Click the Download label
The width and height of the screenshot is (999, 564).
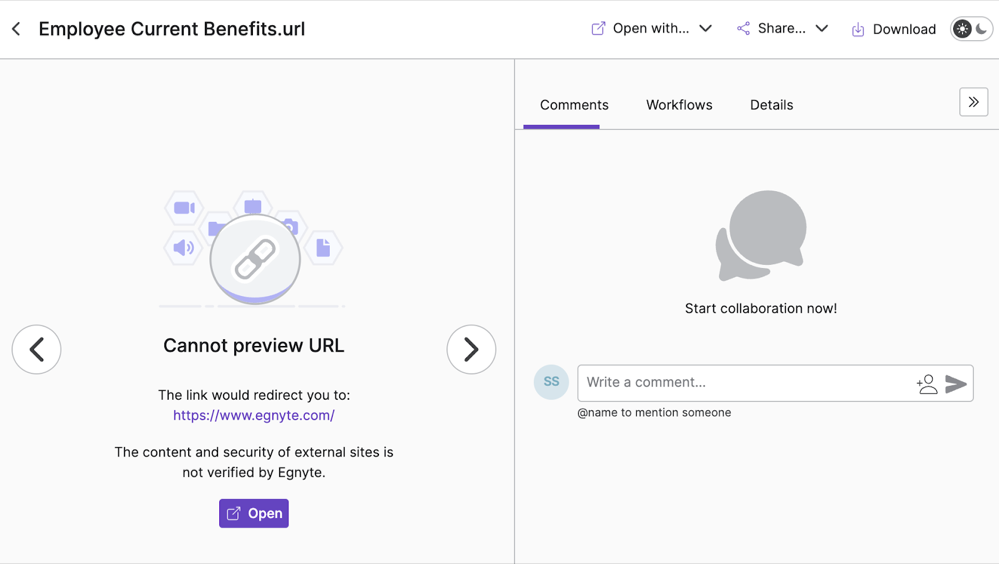(904, 29)
